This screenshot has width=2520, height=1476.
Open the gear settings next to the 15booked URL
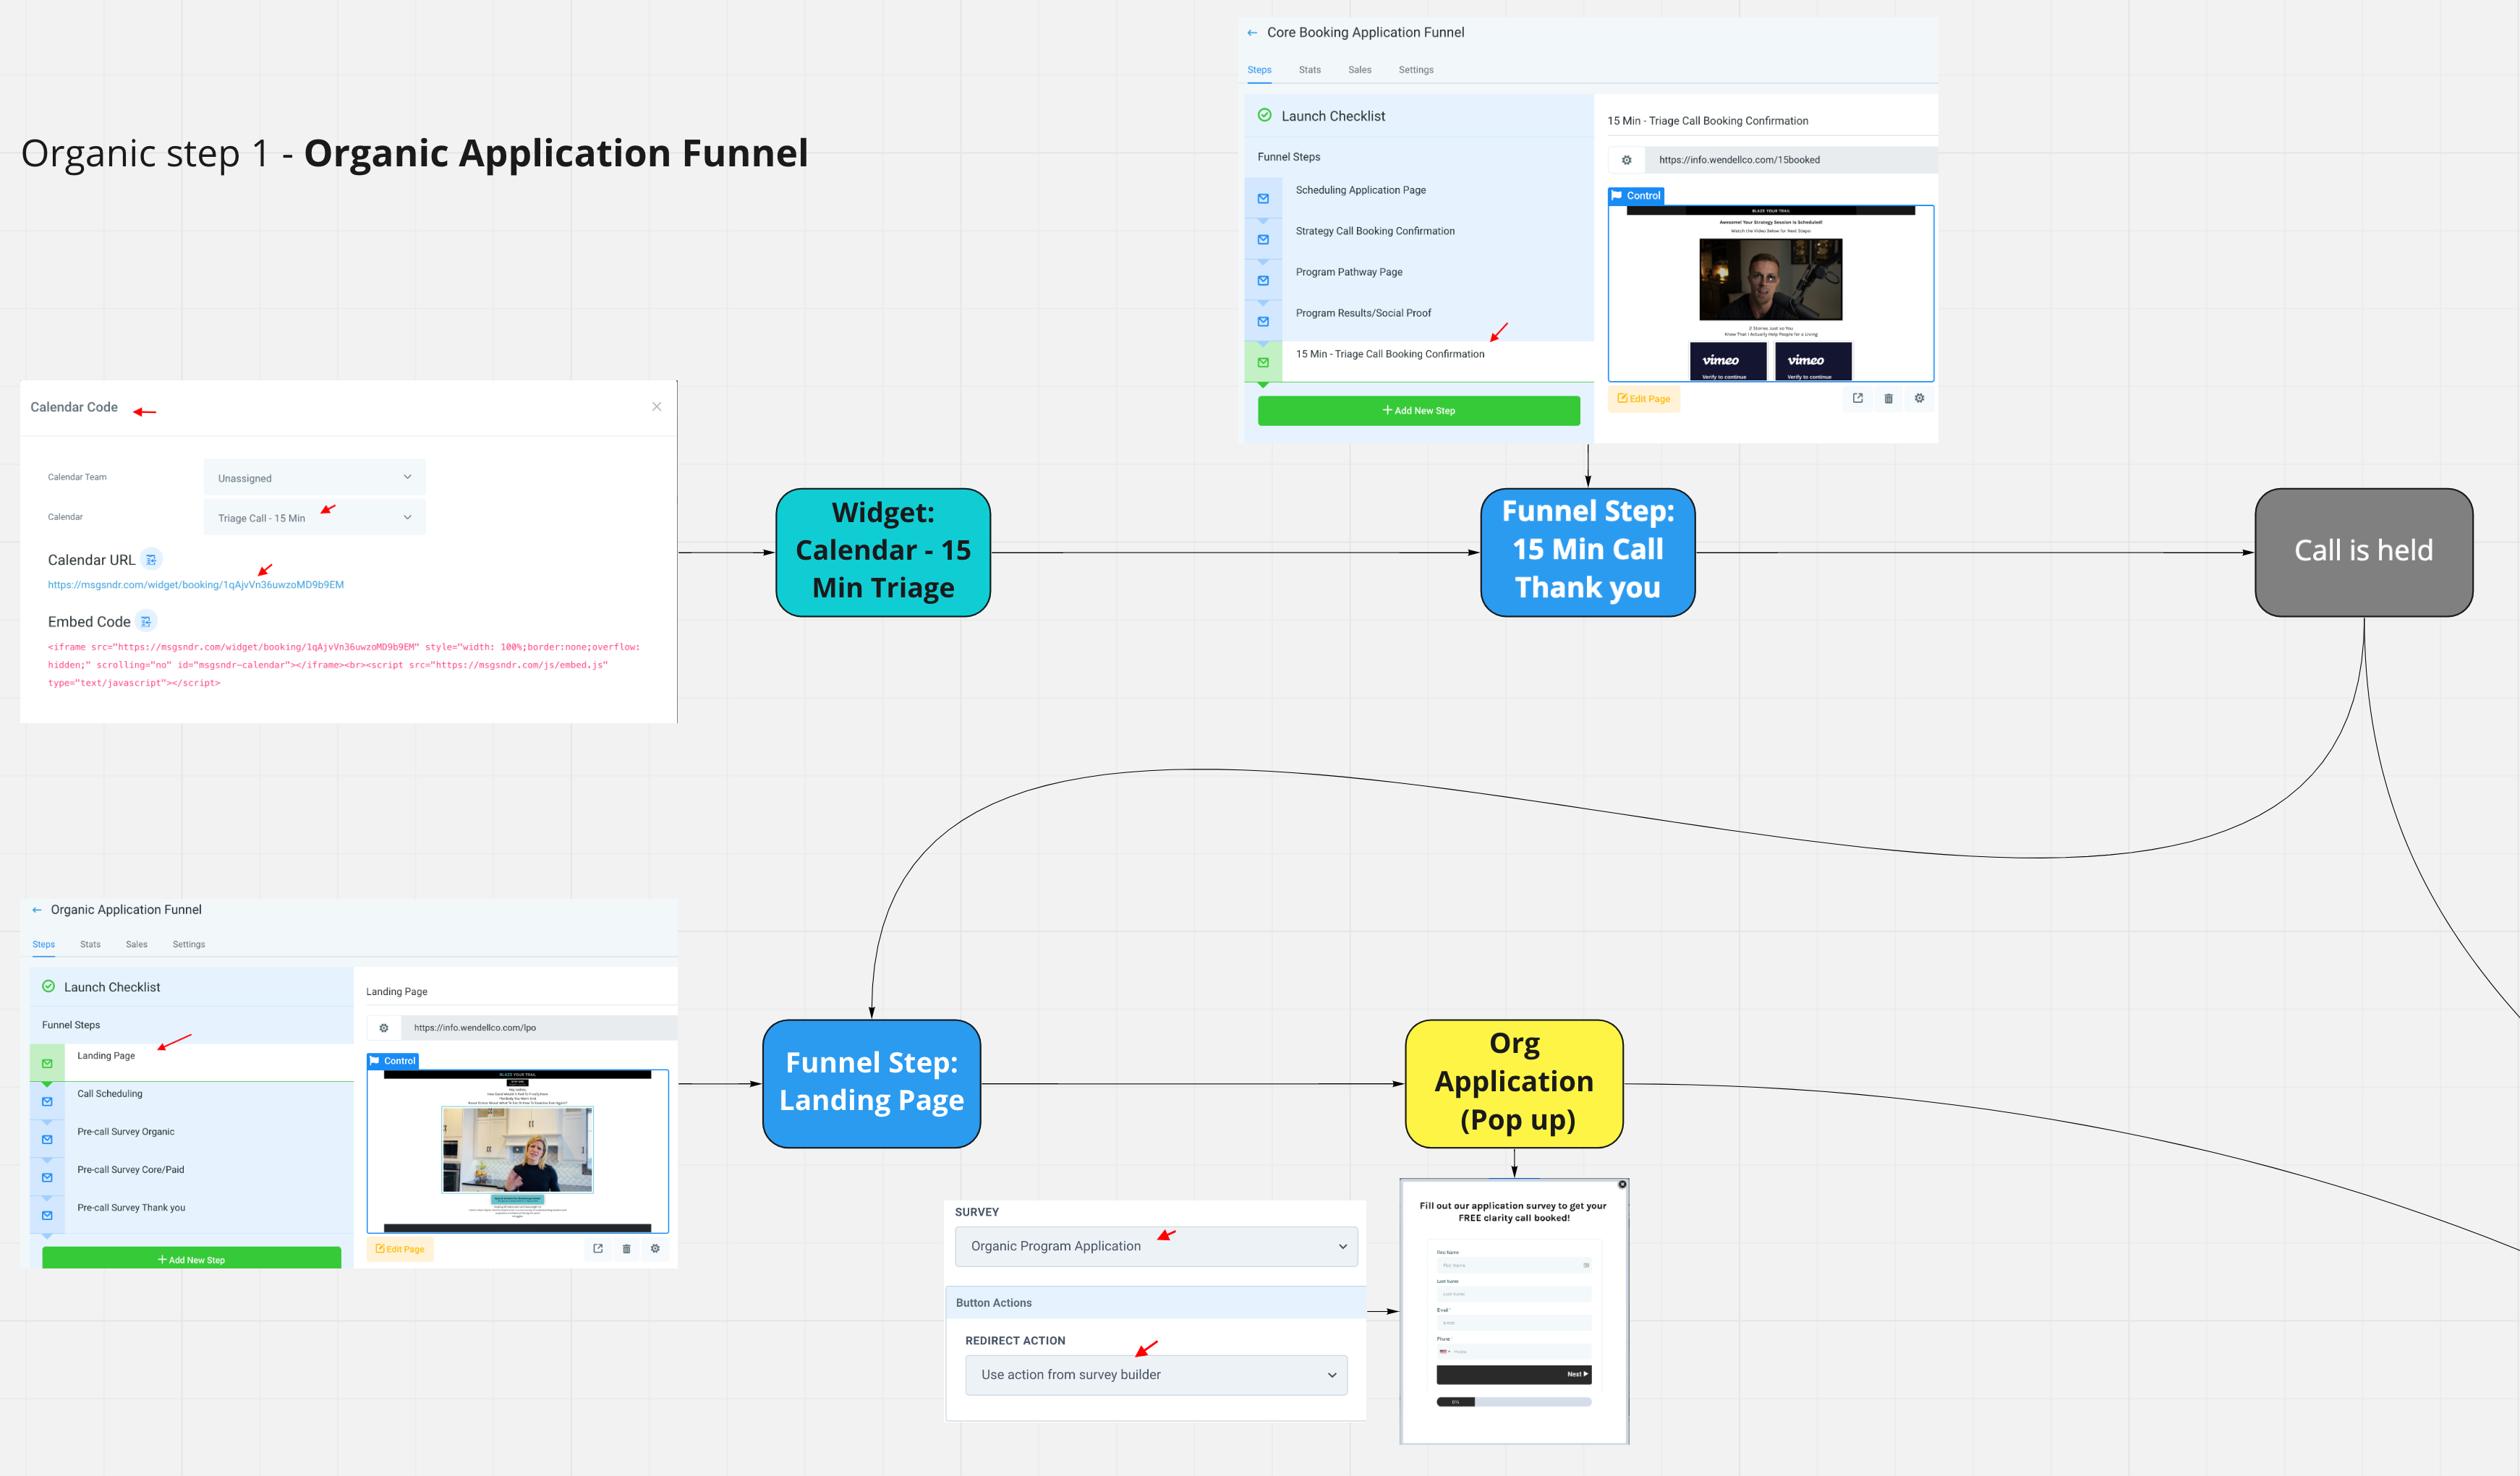click(x=1626, y=159)
